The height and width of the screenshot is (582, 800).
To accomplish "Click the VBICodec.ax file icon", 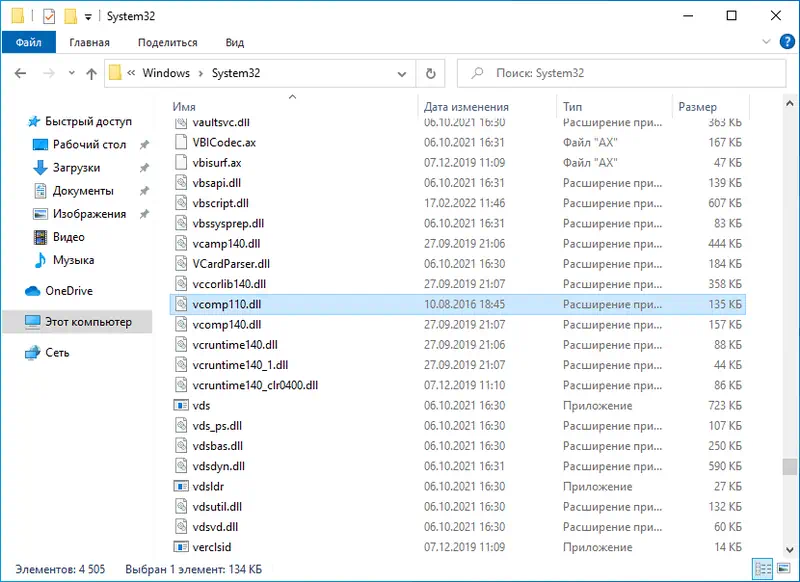I will pyautogui.click(x=181, y=142).
